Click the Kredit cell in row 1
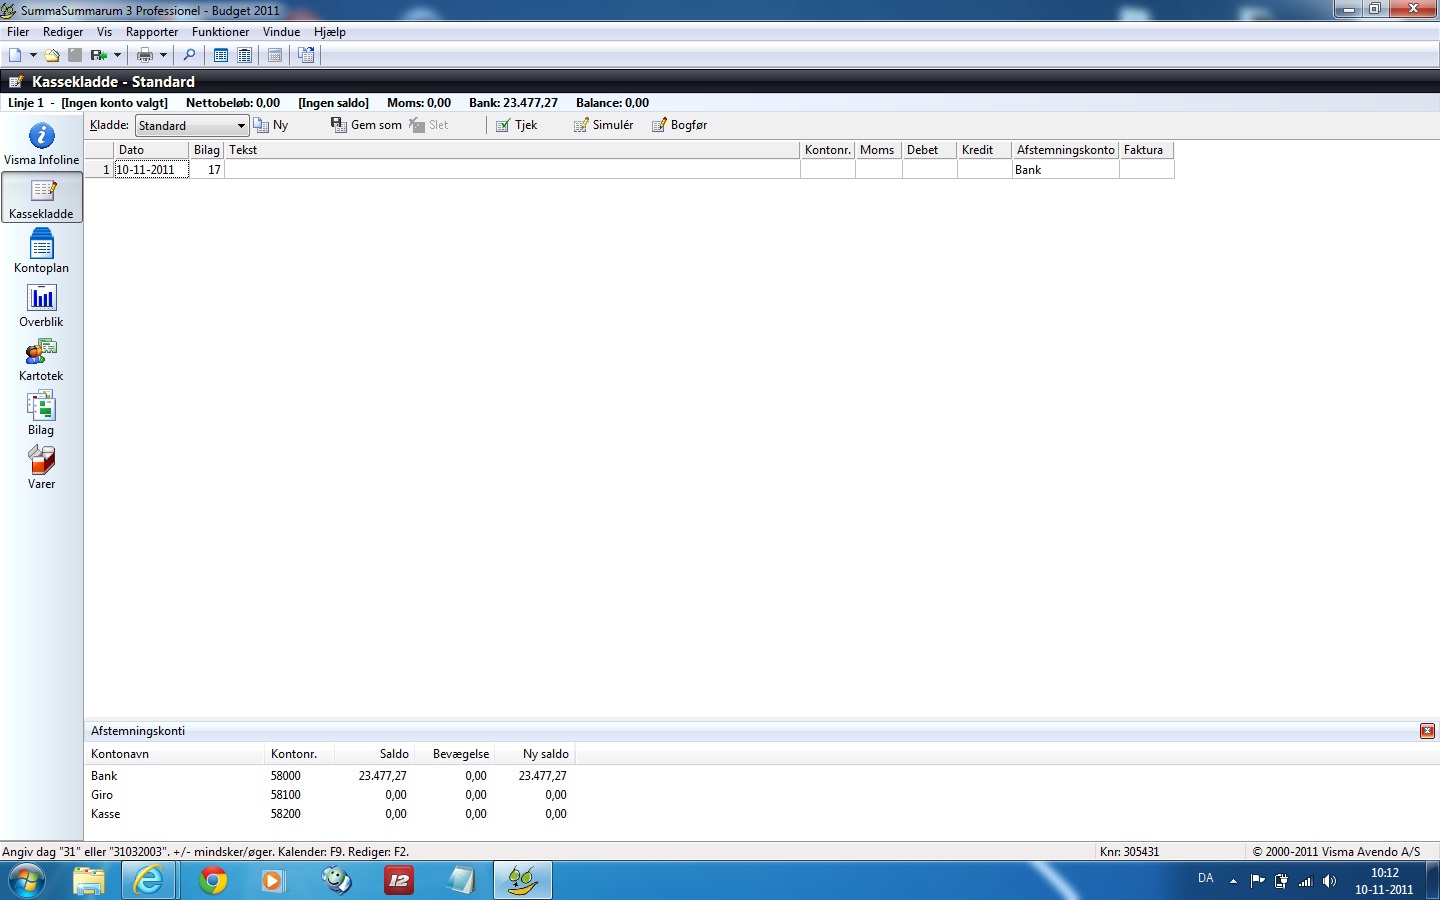The image size is (1440, 900). coord(985,170)
